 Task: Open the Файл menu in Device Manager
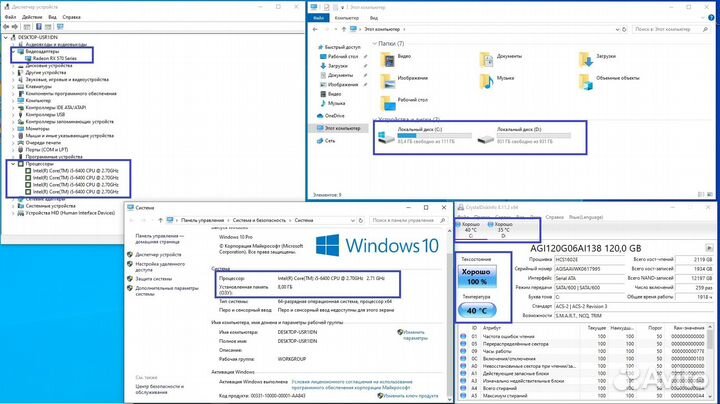[10, 17]
